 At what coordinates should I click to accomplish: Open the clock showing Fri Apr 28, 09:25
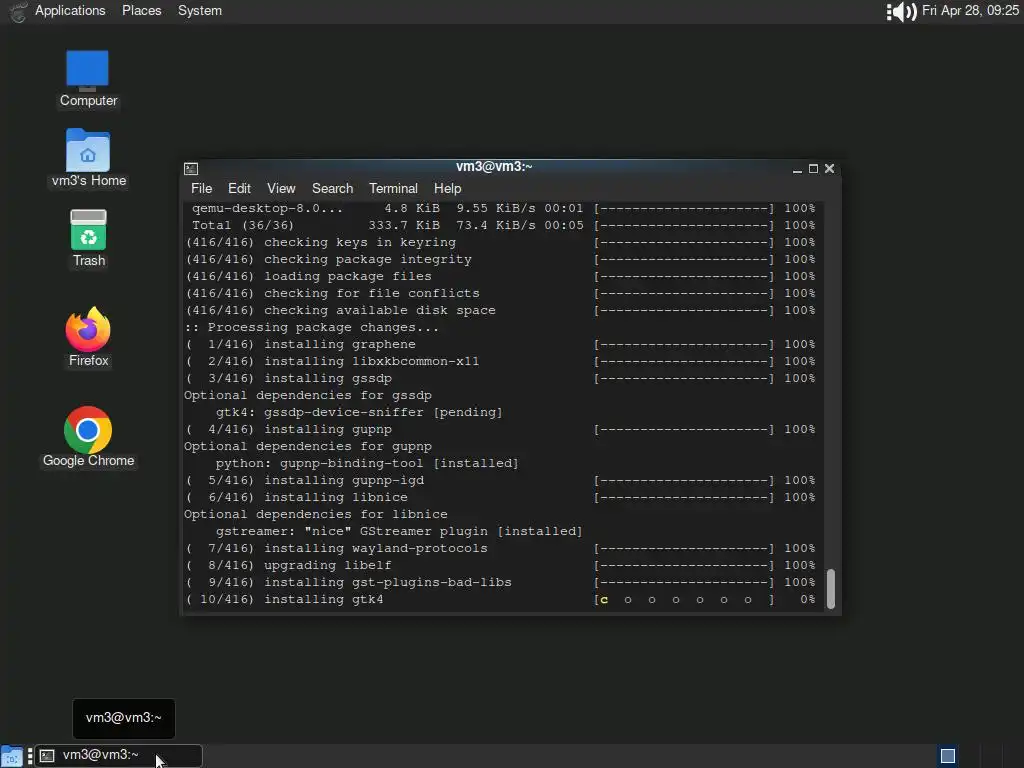coord(970,10)
